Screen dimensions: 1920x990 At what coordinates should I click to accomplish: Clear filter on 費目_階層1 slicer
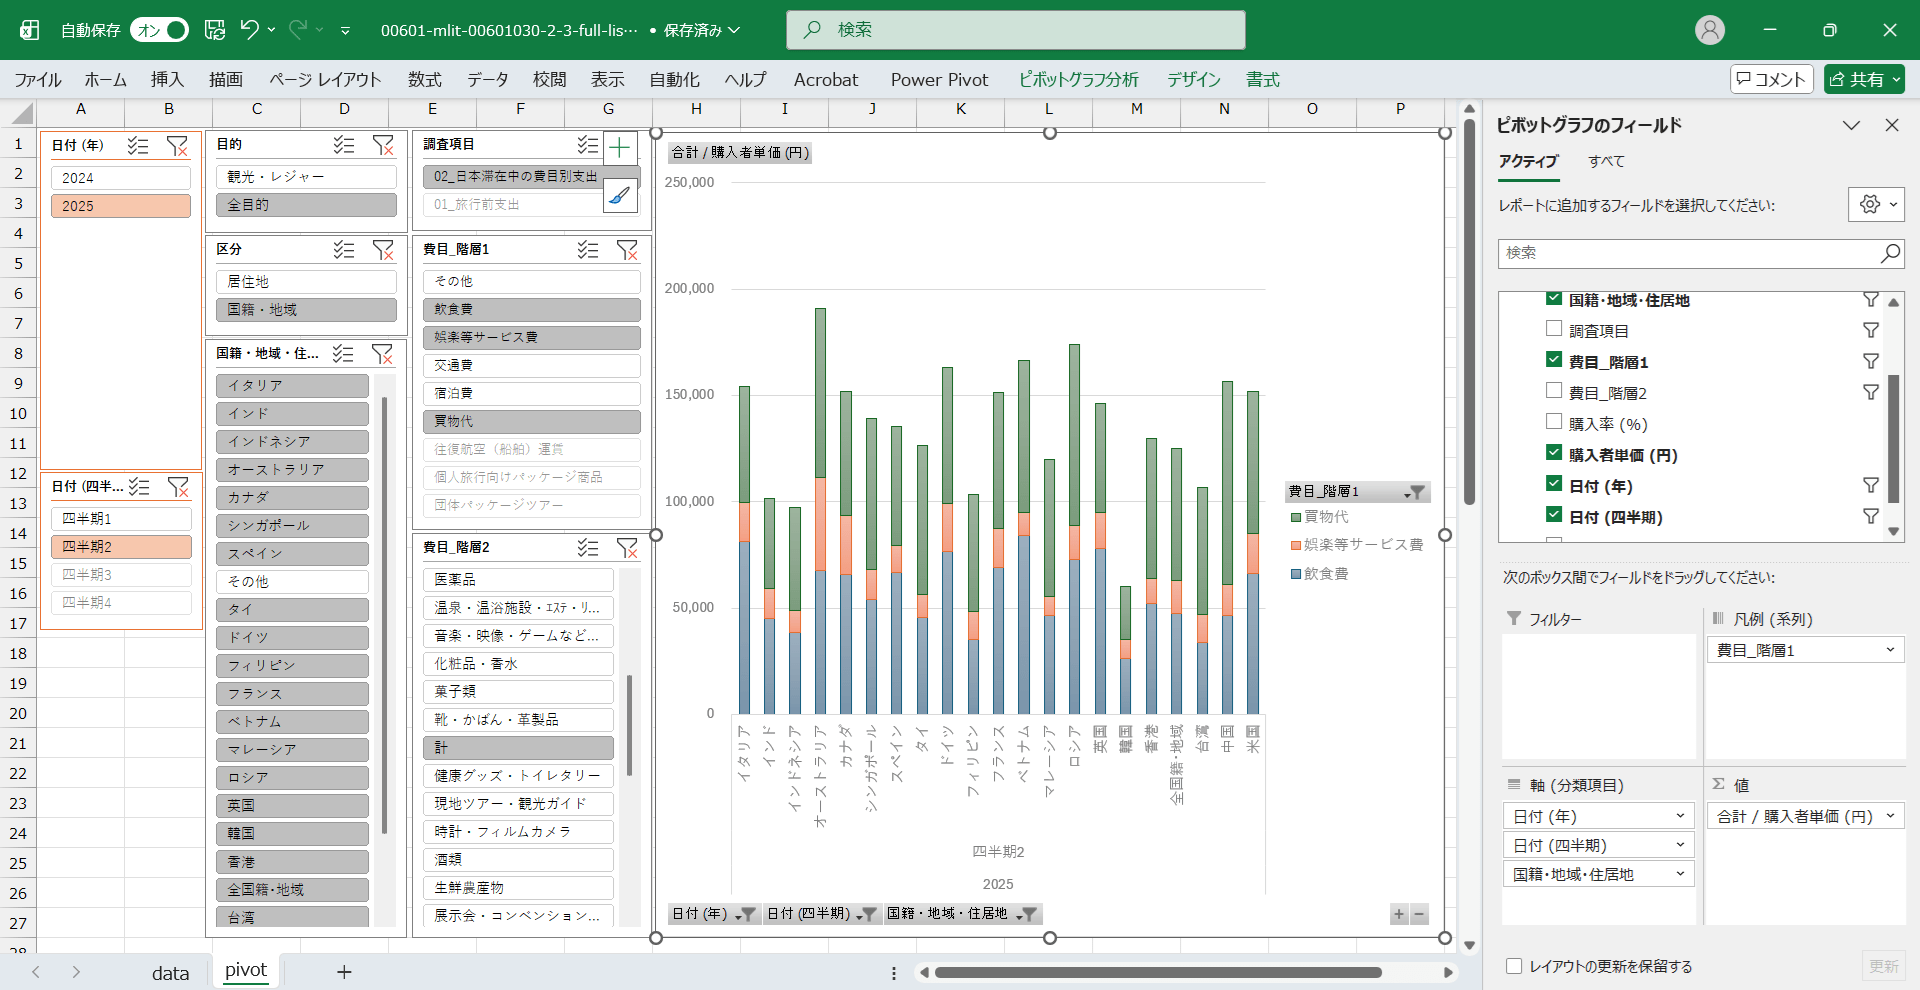[x=627, y=250]
